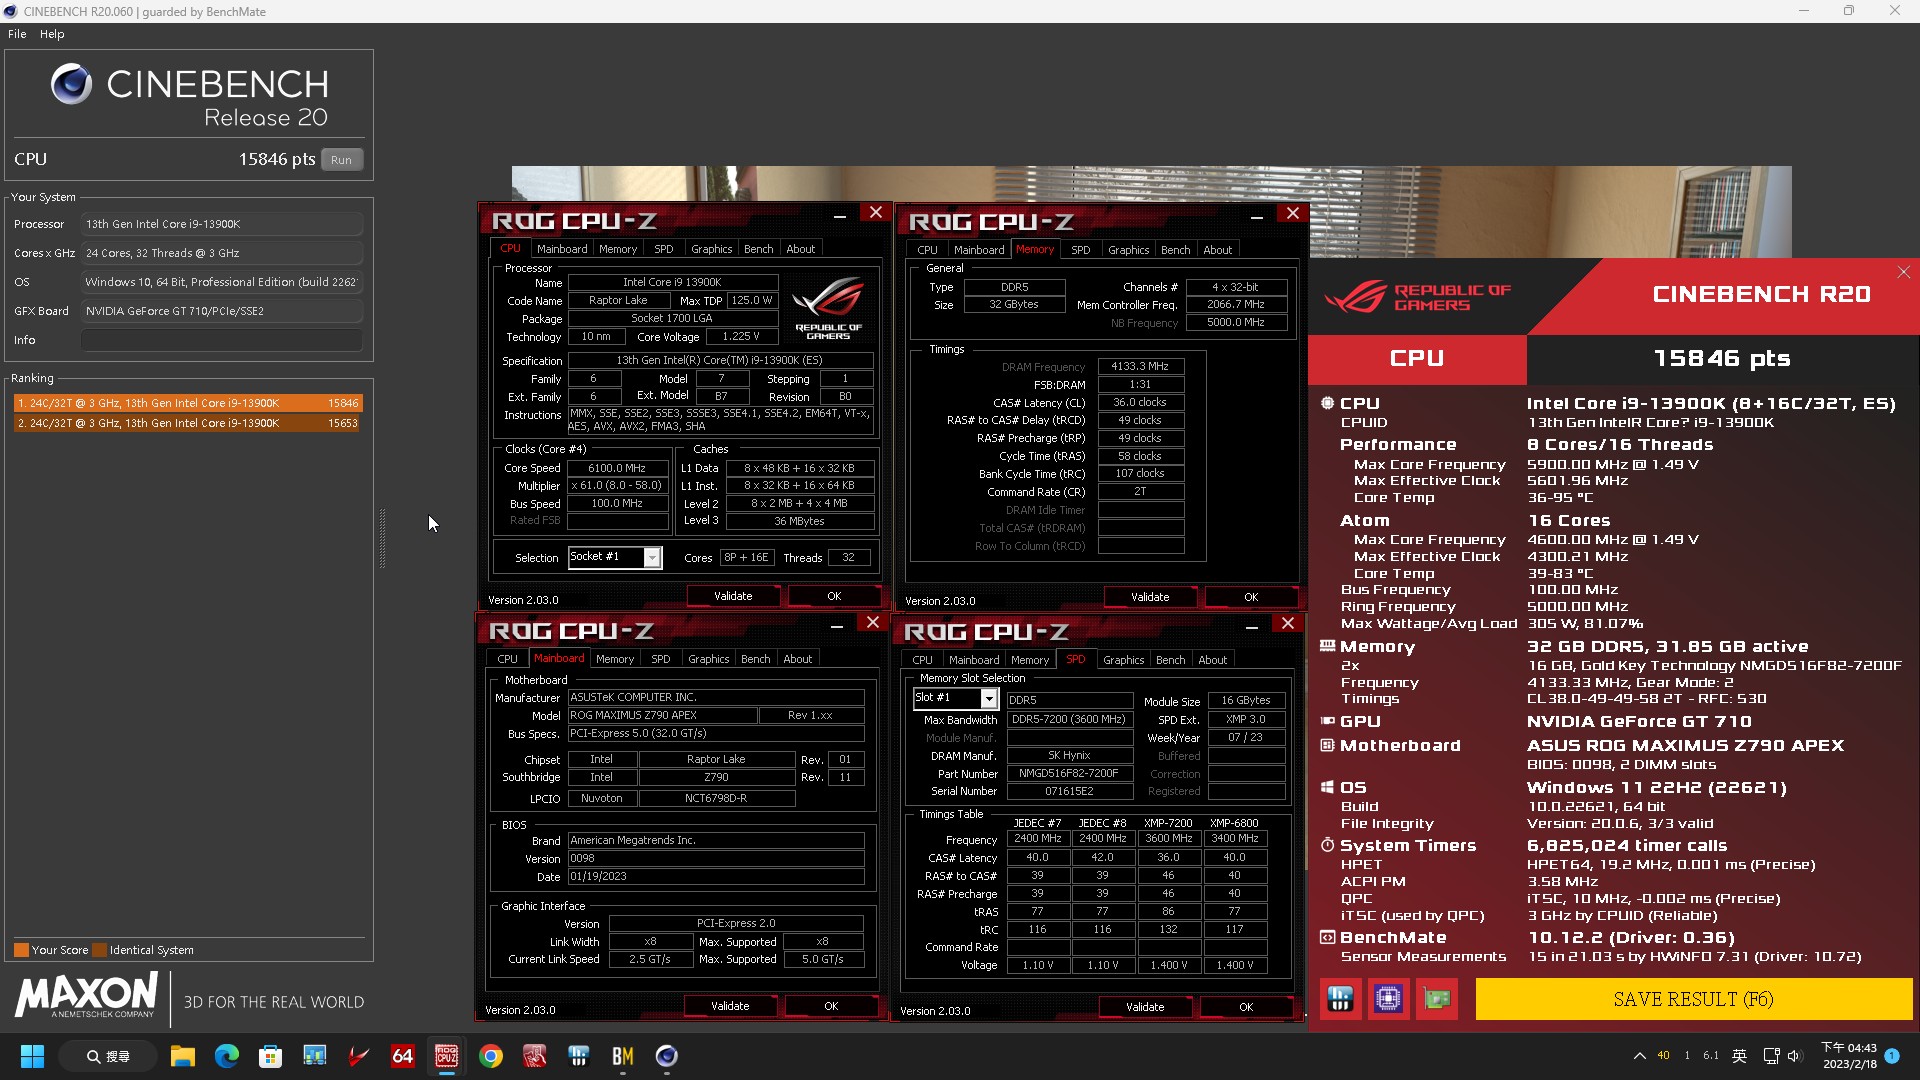The height and width of the screenshot is (1080, 1920).
Task: Click OK in top-left CPU-Z window
Action: tap(834, 596)
